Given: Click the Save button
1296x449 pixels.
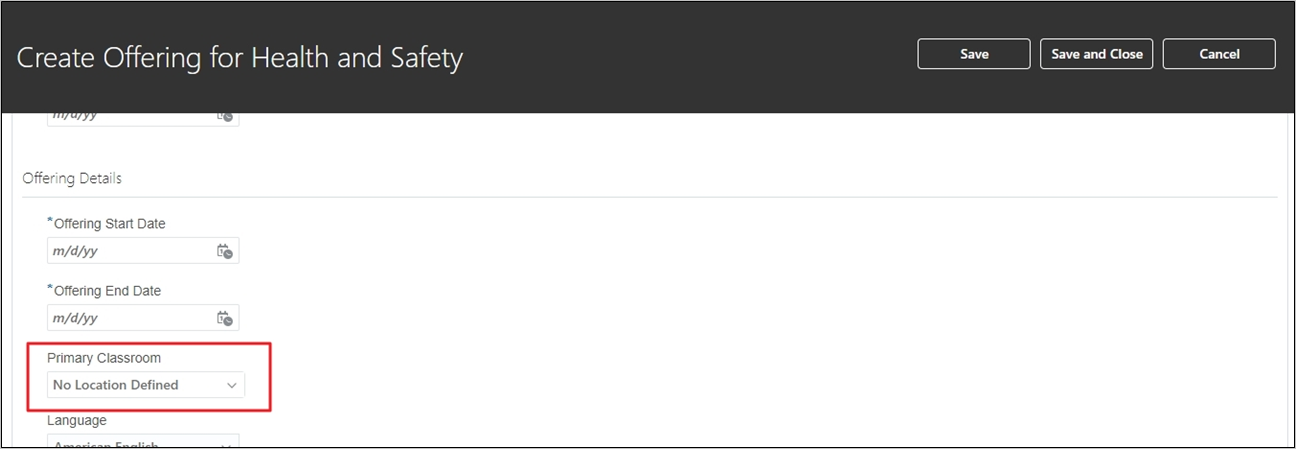Looking at the screenshot, I should pos(973,54).
